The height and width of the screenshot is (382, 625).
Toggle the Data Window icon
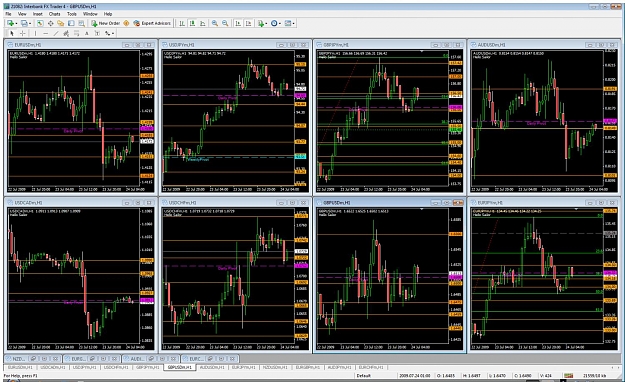[x=51, y=24]
